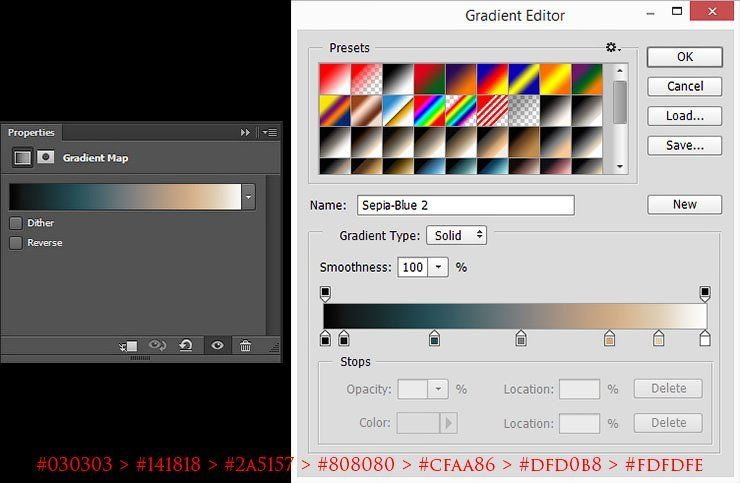This screenshot has height=483, width=740.
Task: Choose the copper preset
Action: coord(366,110)
